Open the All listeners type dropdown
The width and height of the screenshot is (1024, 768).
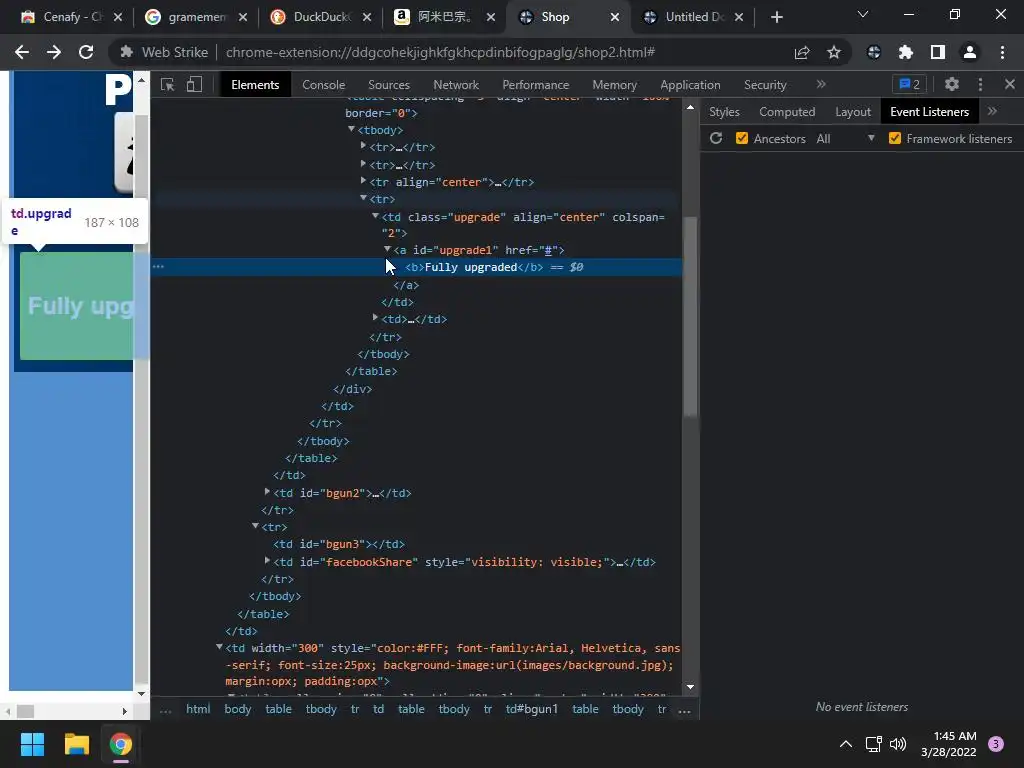(x=845, y=138)
